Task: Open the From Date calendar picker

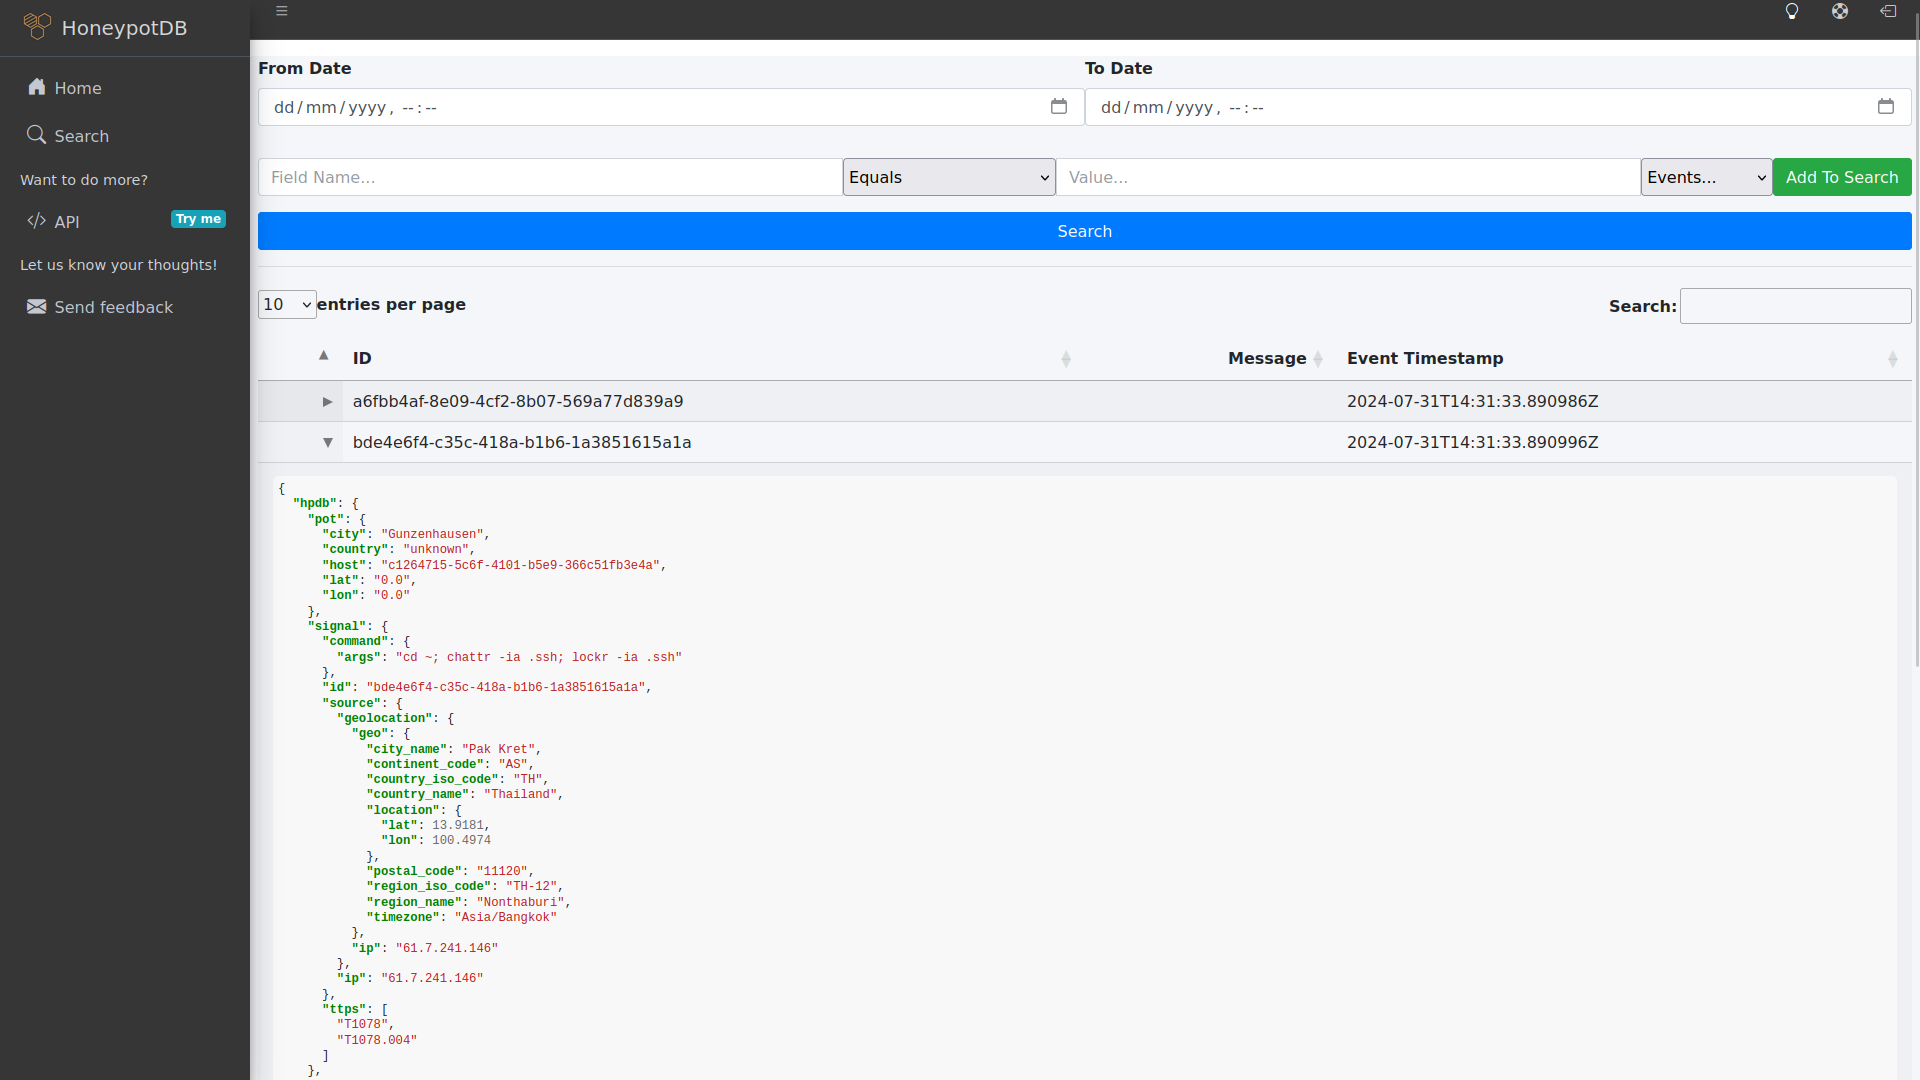Action: tap(1059, 106)
